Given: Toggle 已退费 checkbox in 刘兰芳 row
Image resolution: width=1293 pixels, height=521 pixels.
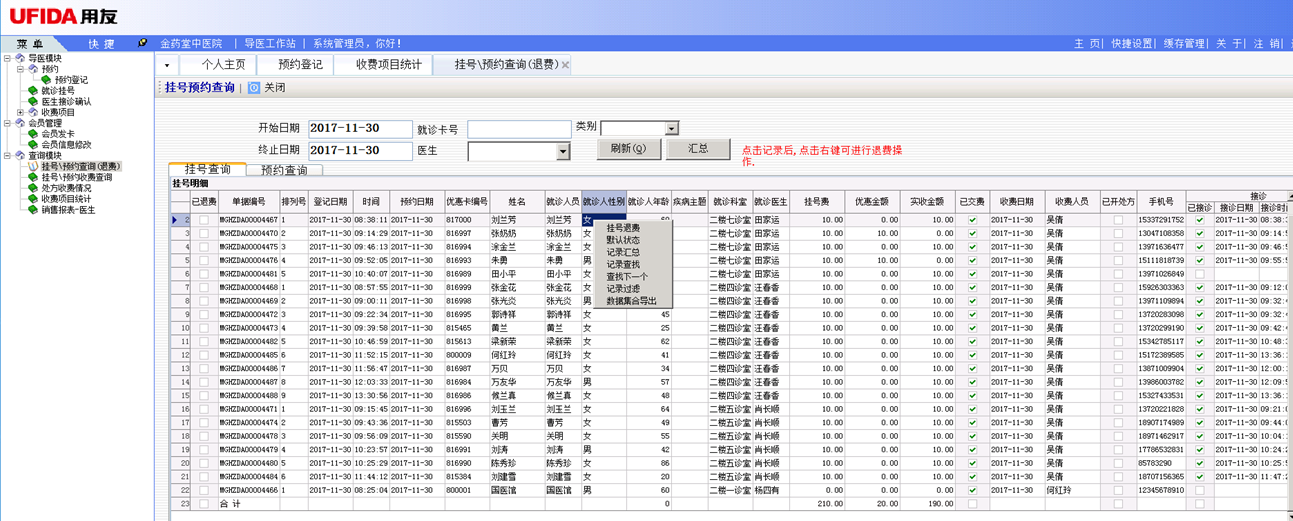Looking at the screenshot, I should (x=204, y=220).
